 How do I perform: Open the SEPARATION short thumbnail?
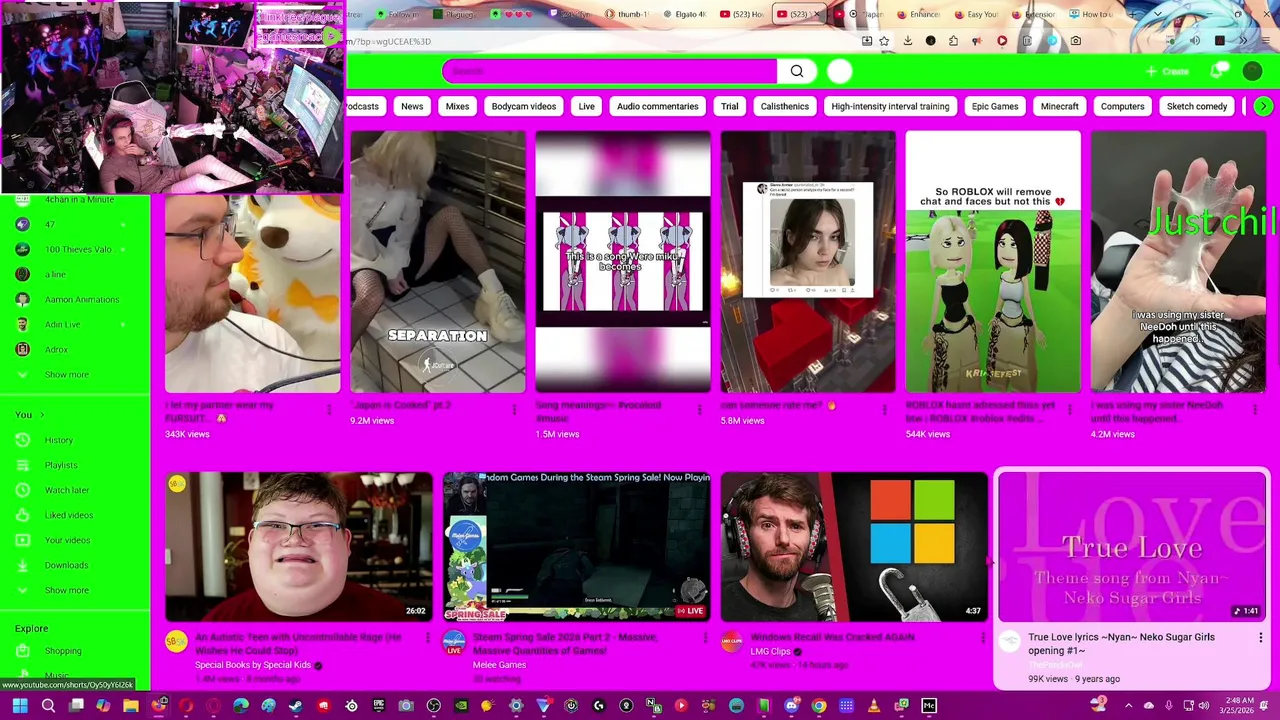[438, 262]
